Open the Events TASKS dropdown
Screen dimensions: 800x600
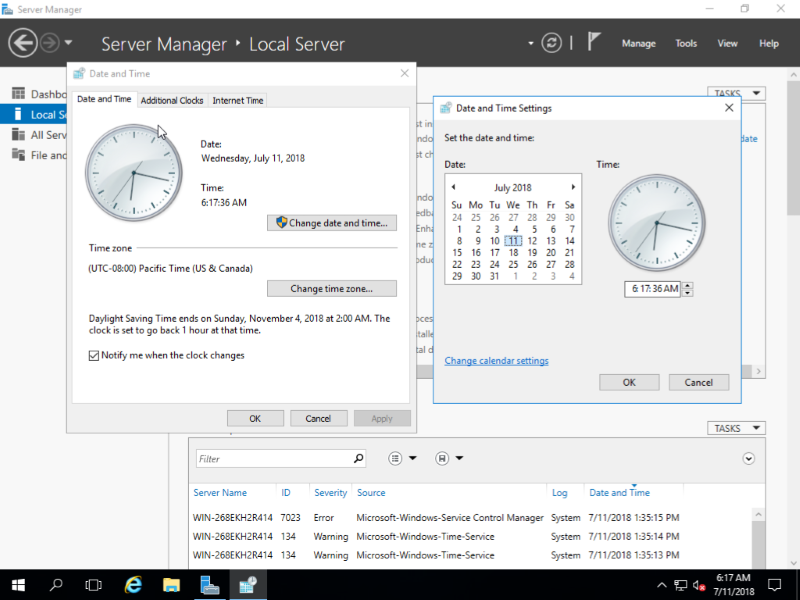coord(736,429)
